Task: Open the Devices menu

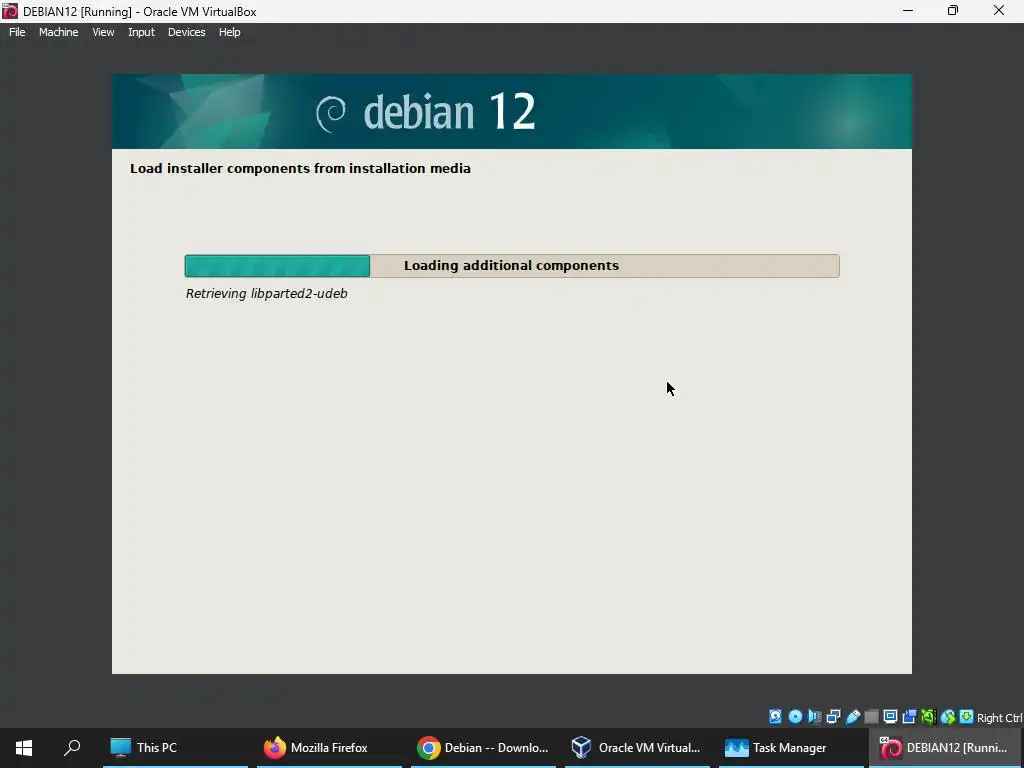Action: click(187, 32)
